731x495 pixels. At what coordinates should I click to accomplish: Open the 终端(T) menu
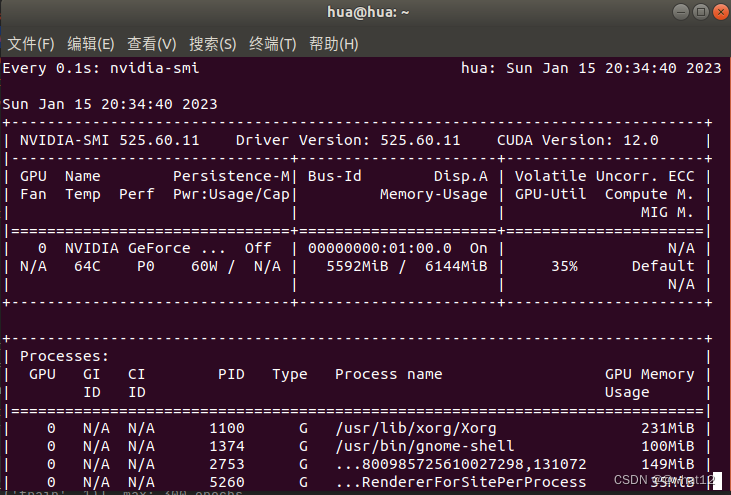[273, 44]
